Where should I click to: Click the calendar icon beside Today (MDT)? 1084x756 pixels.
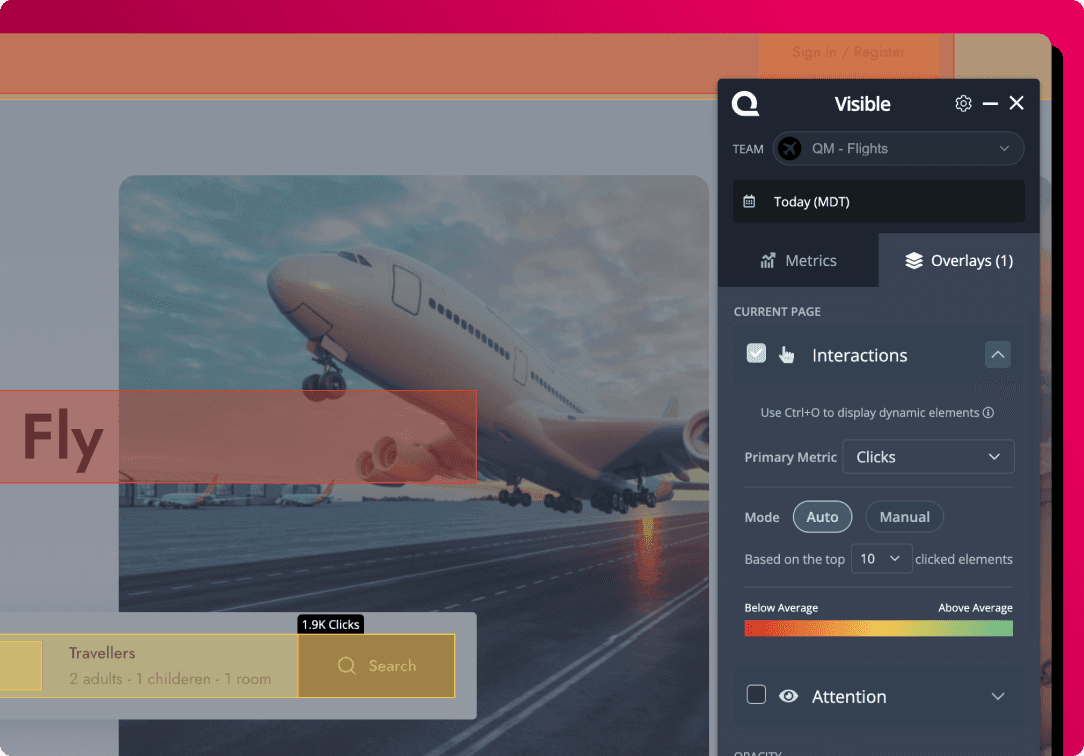[749, 202]
